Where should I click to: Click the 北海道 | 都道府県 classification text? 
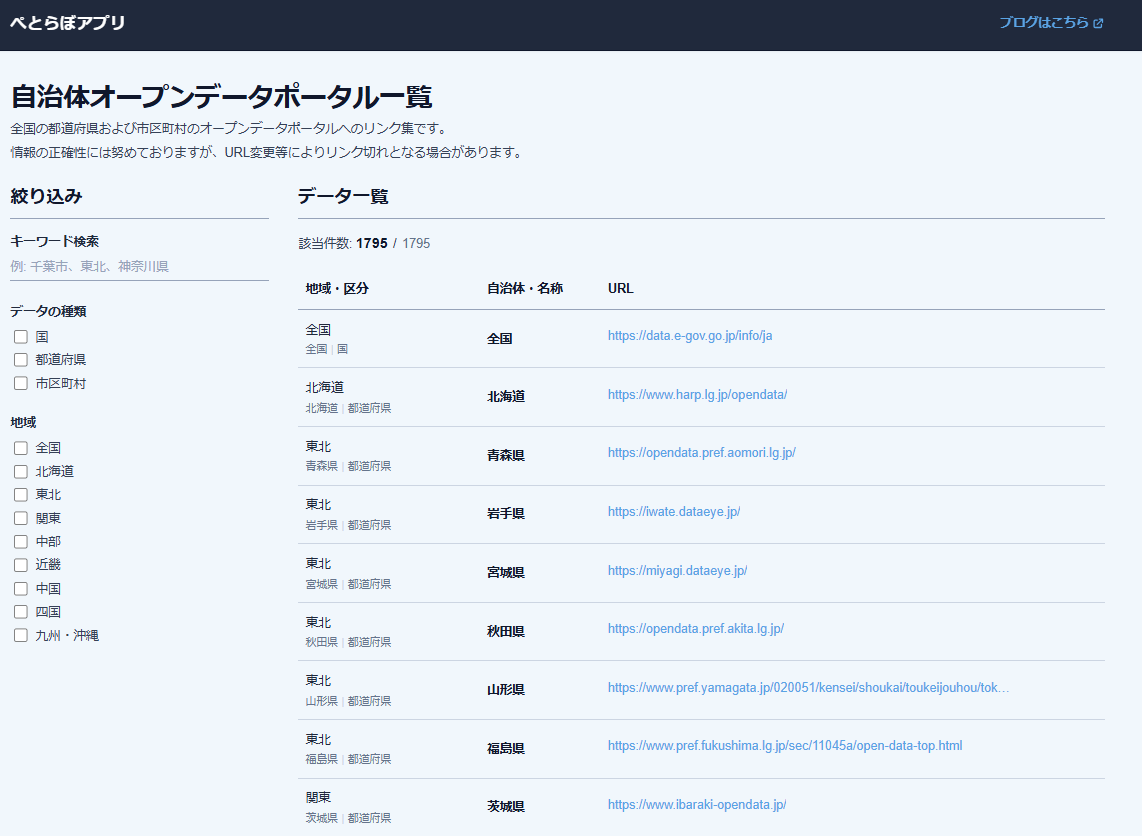(348, 408)
